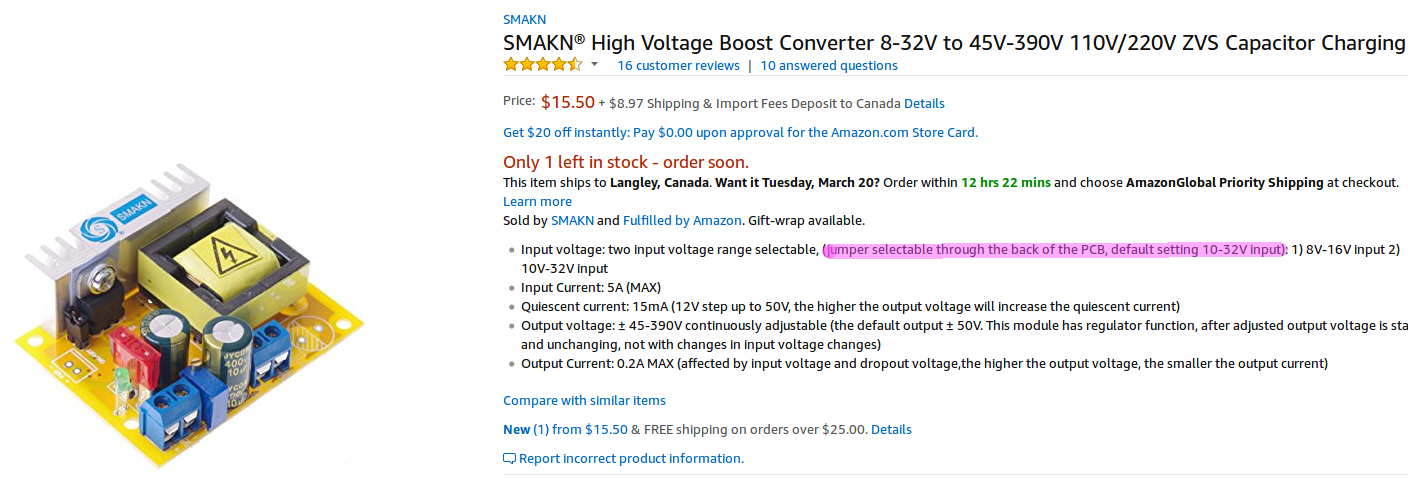
Task: Open Fulfilled by Amazon link
Action: (x=682, y=220)
